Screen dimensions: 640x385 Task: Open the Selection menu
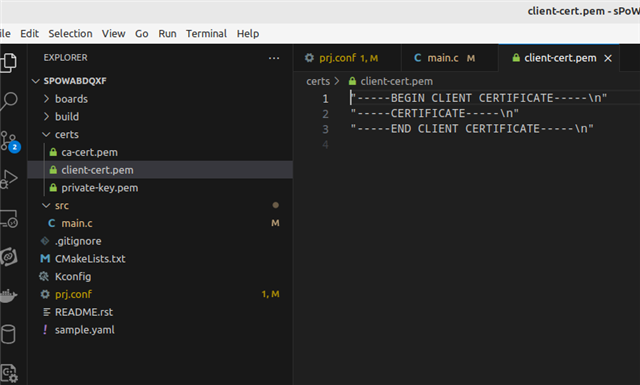[70, 33]
